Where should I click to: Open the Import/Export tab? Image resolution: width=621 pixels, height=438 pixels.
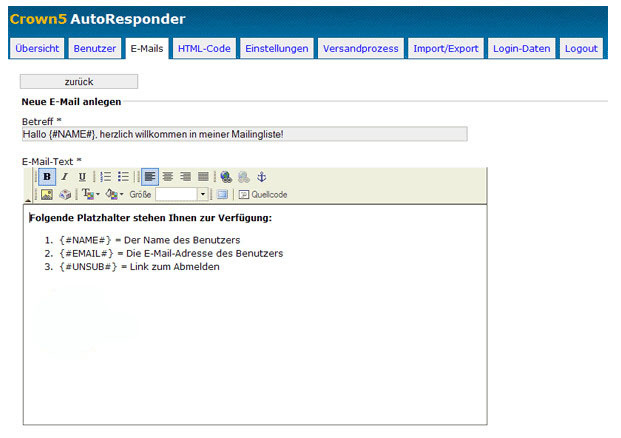(x=446, y=48)
